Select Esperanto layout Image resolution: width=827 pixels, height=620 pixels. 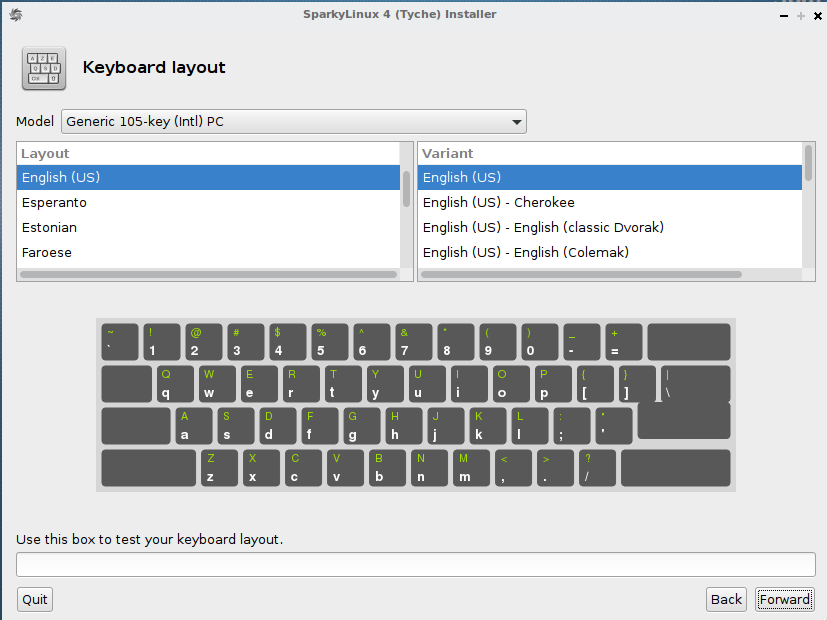208,202
